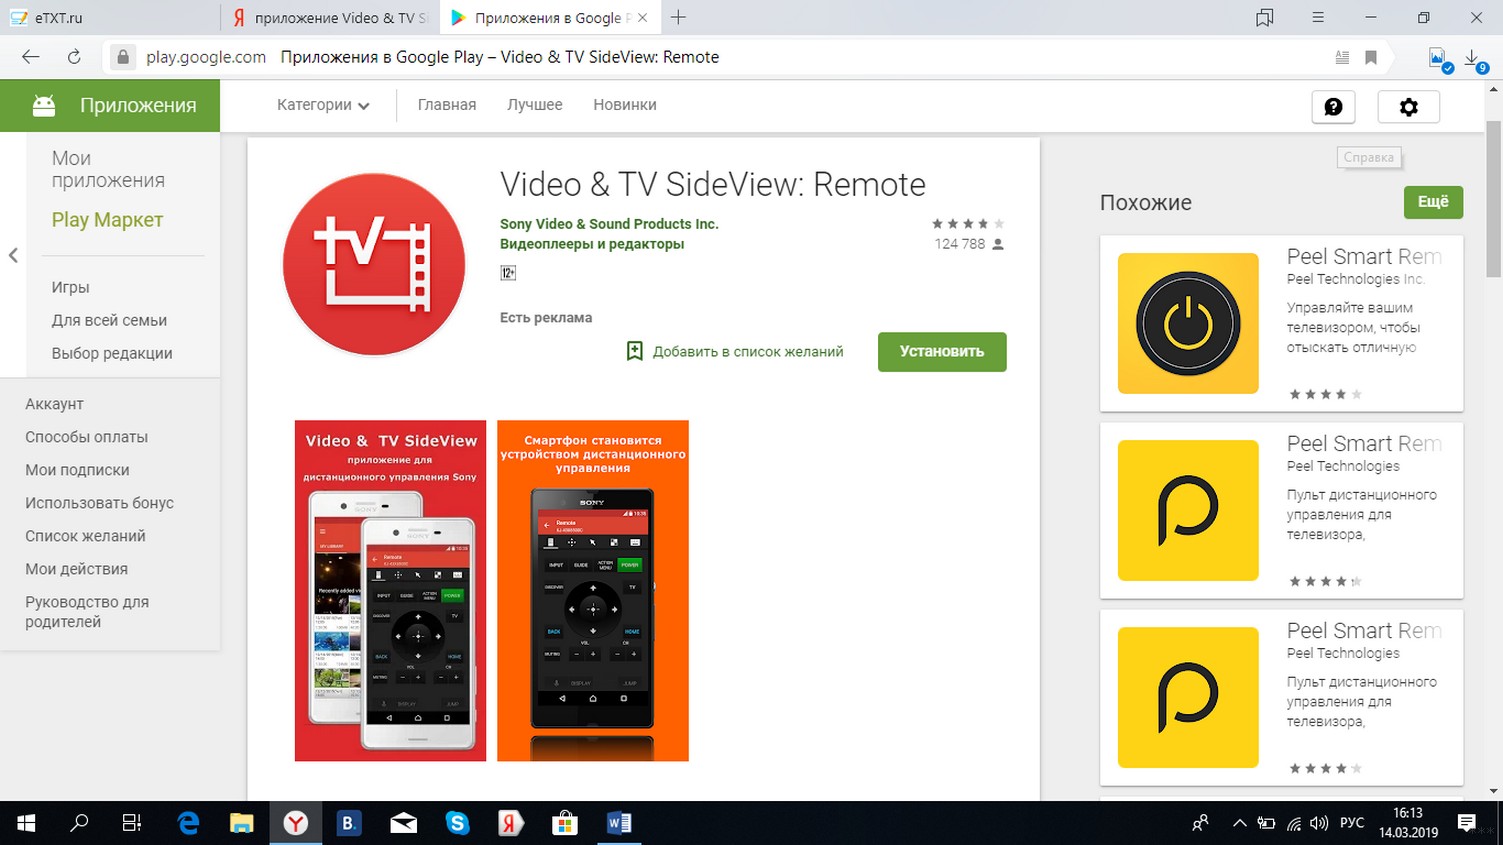The width and height of the screenshot is (1503, 845).
Task: Open the Mail app from the taskbar
Action: (x=404, y=823)
